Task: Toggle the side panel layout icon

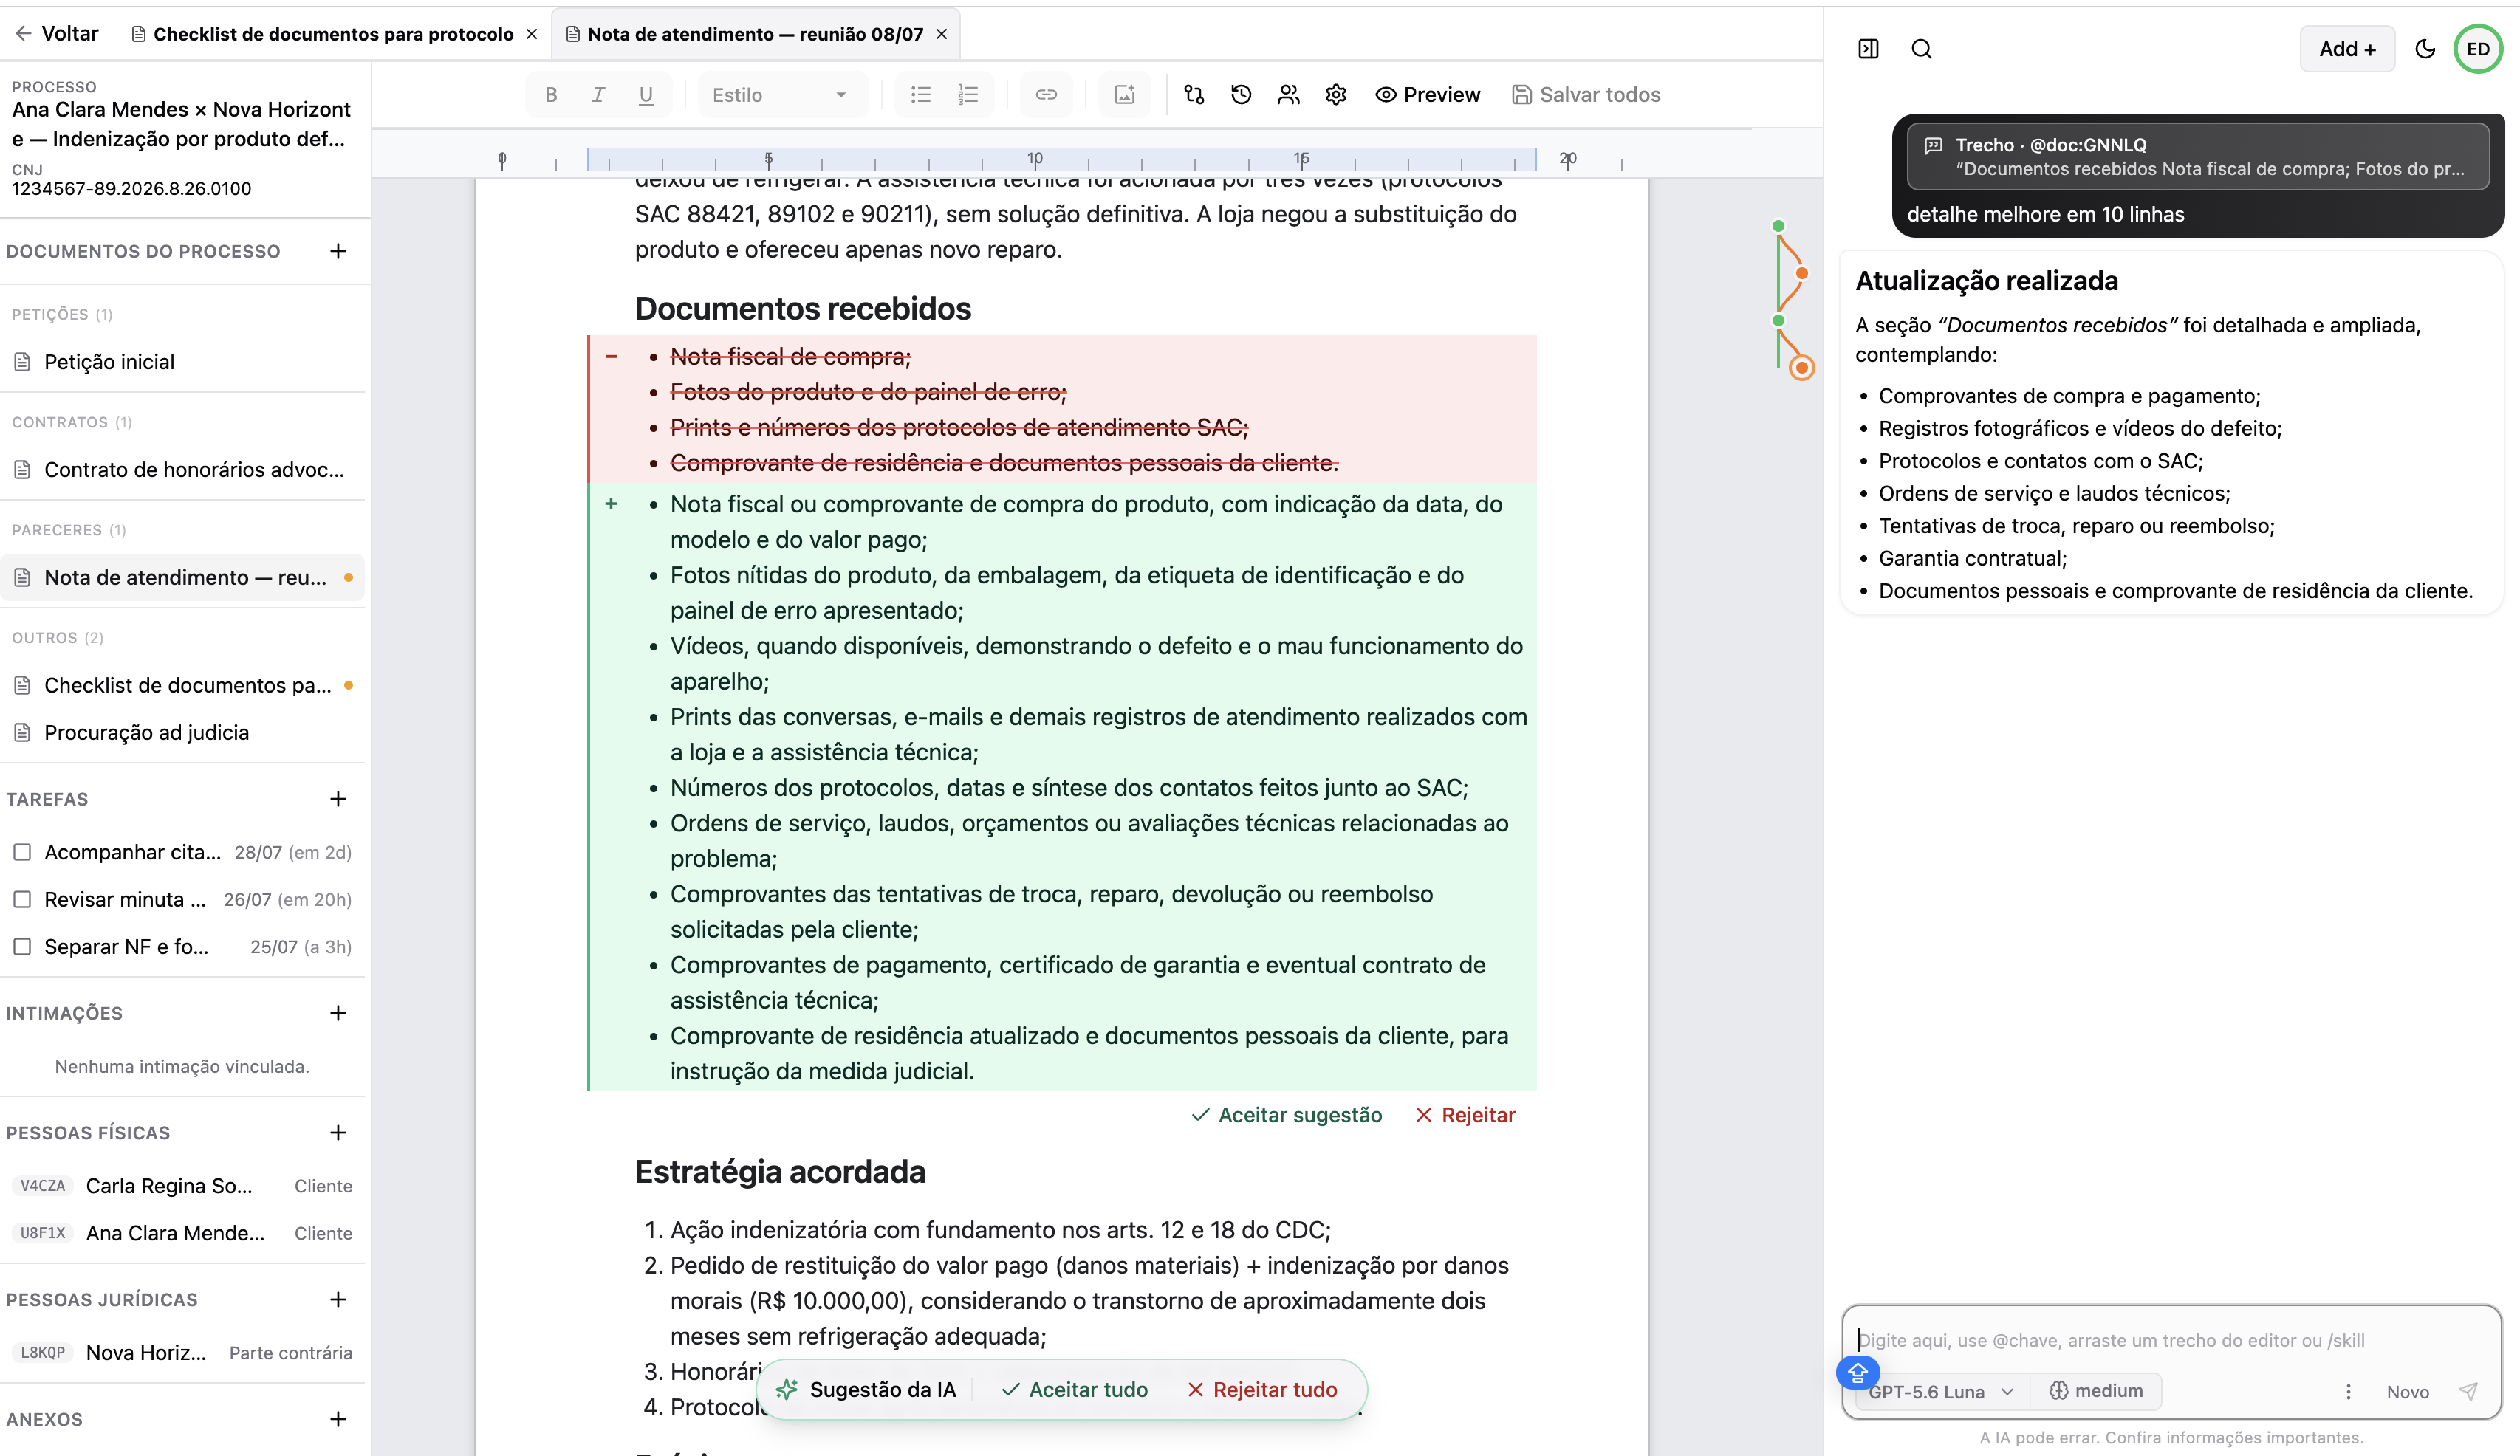Action: pyautogui.click(x=1868, y=49)
